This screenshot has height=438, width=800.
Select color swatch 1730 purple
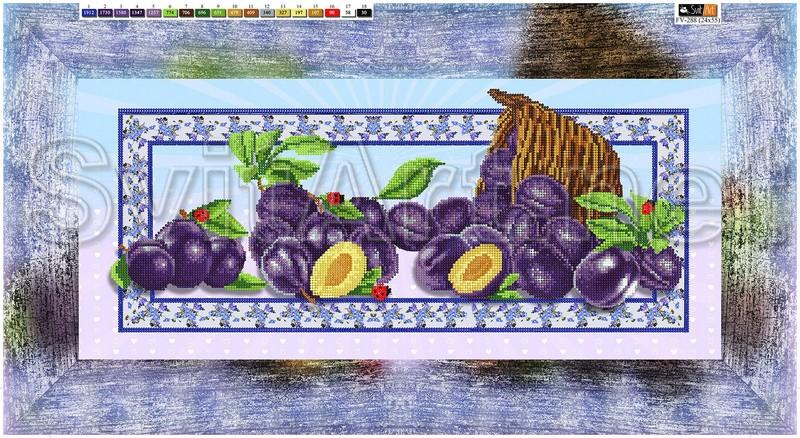[x=107, y=13]
